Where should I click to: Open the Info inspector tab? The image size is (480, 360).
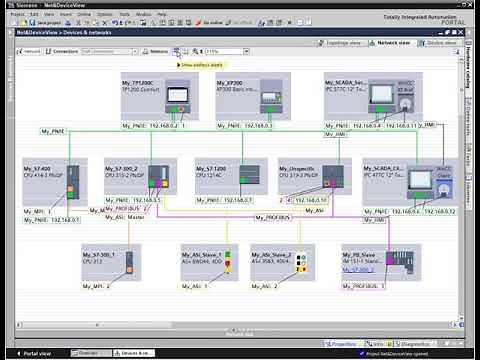[378, 344]
